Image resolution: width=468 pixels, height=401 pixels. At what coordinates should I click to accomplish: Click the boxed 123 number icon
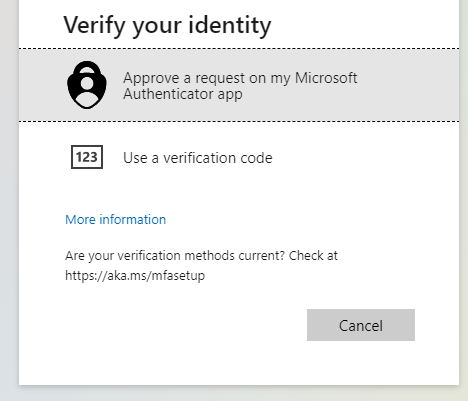coord(87,157)
